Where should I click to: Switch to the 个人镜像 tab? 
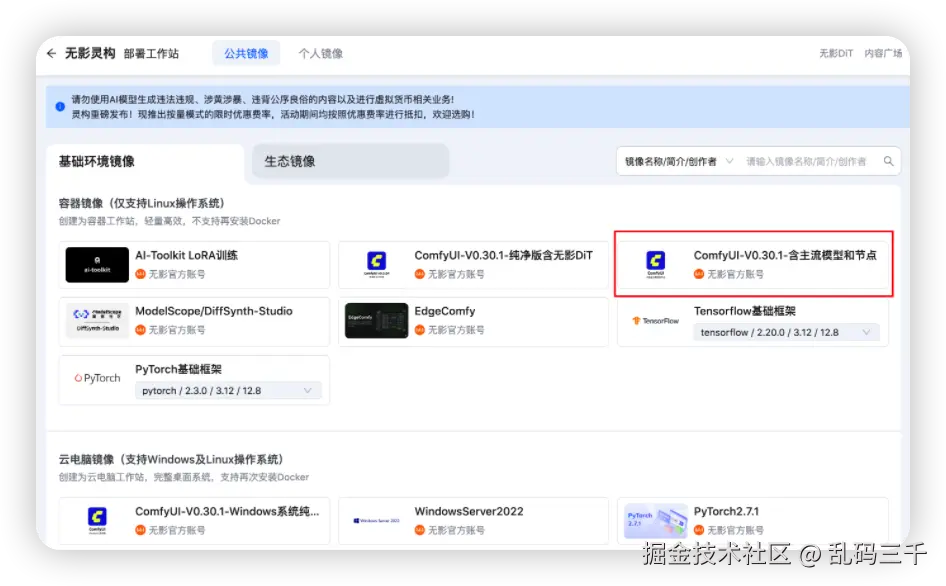pyautogui.click(x=320, y=54)
